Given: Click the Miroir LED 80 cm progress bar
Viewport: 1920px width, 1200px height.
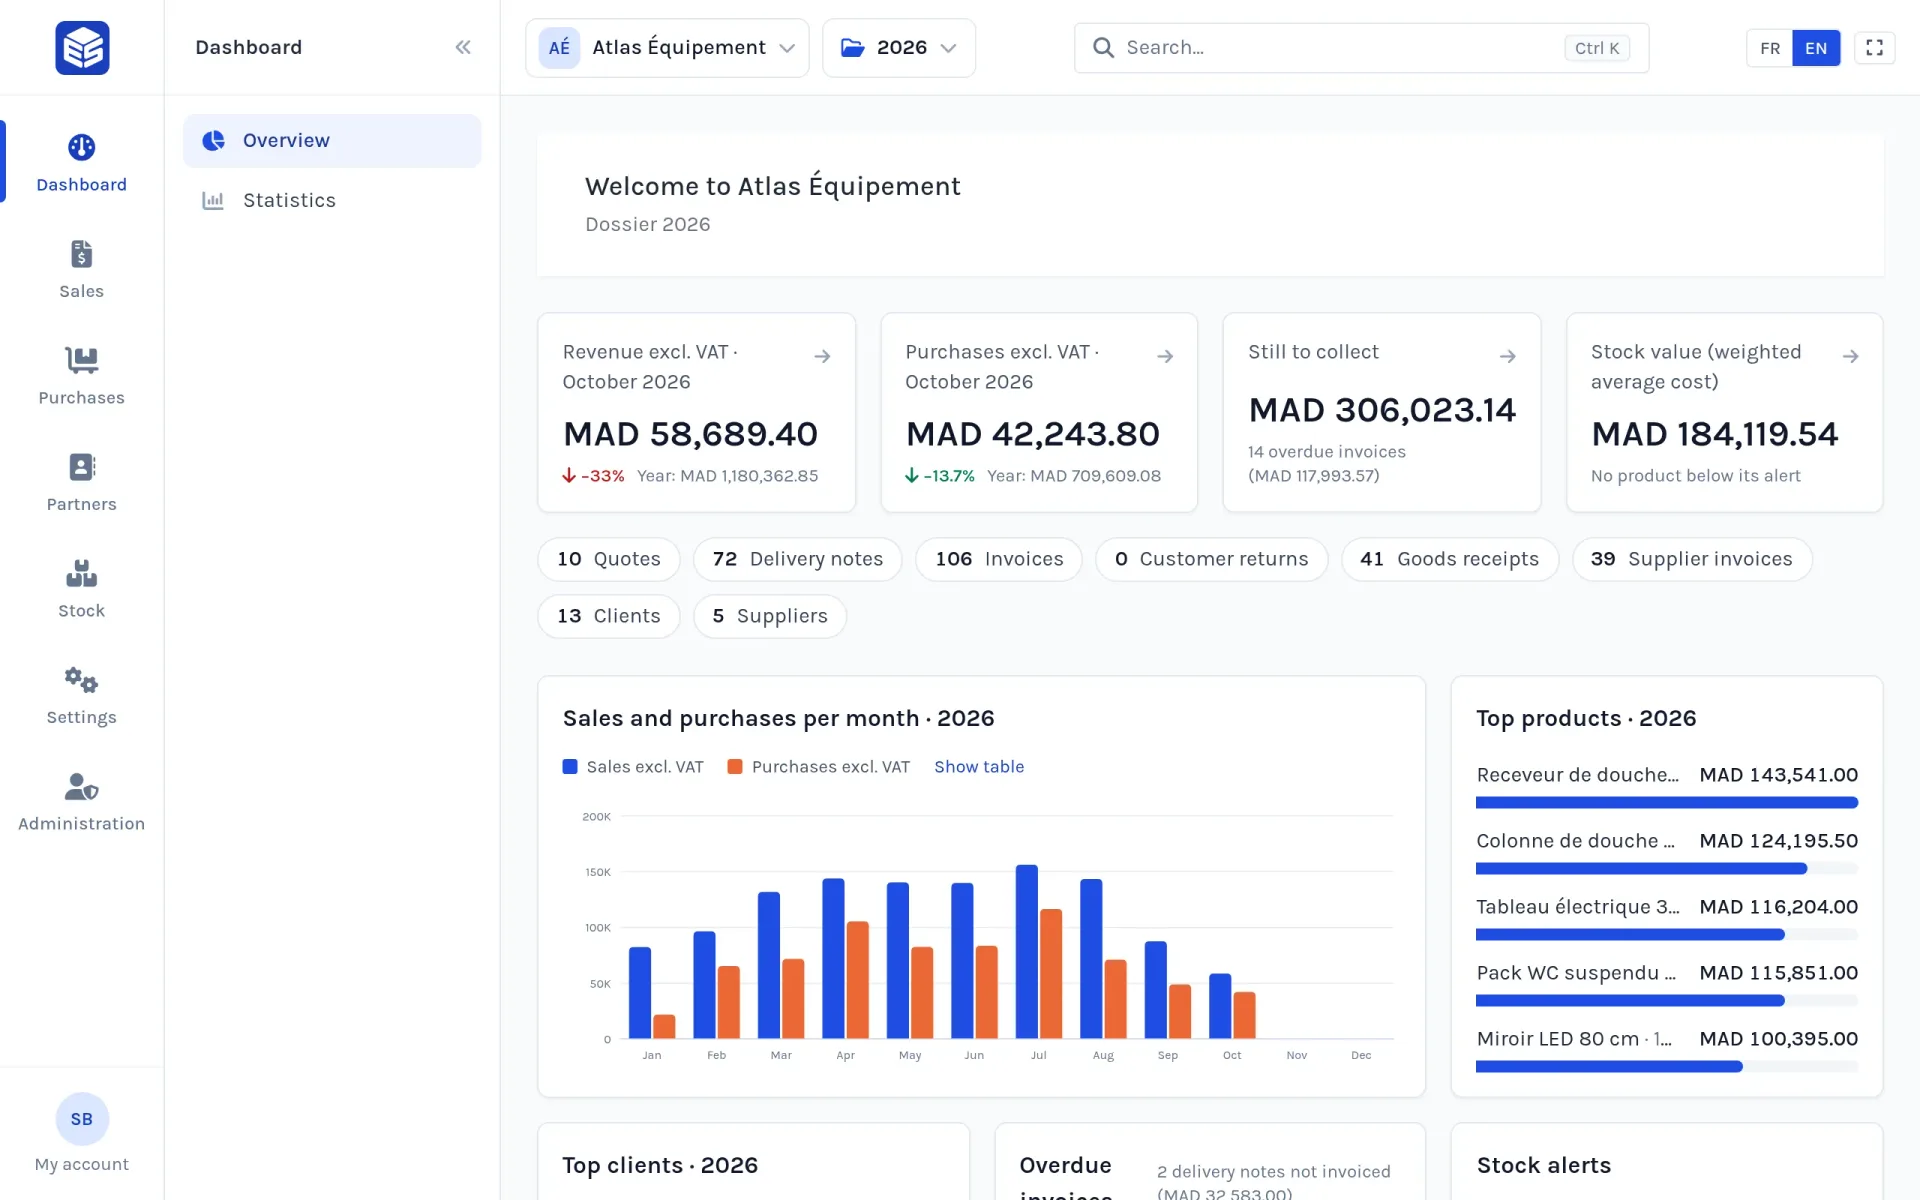Looking at the screenshot, I should coord(1667,1066).
